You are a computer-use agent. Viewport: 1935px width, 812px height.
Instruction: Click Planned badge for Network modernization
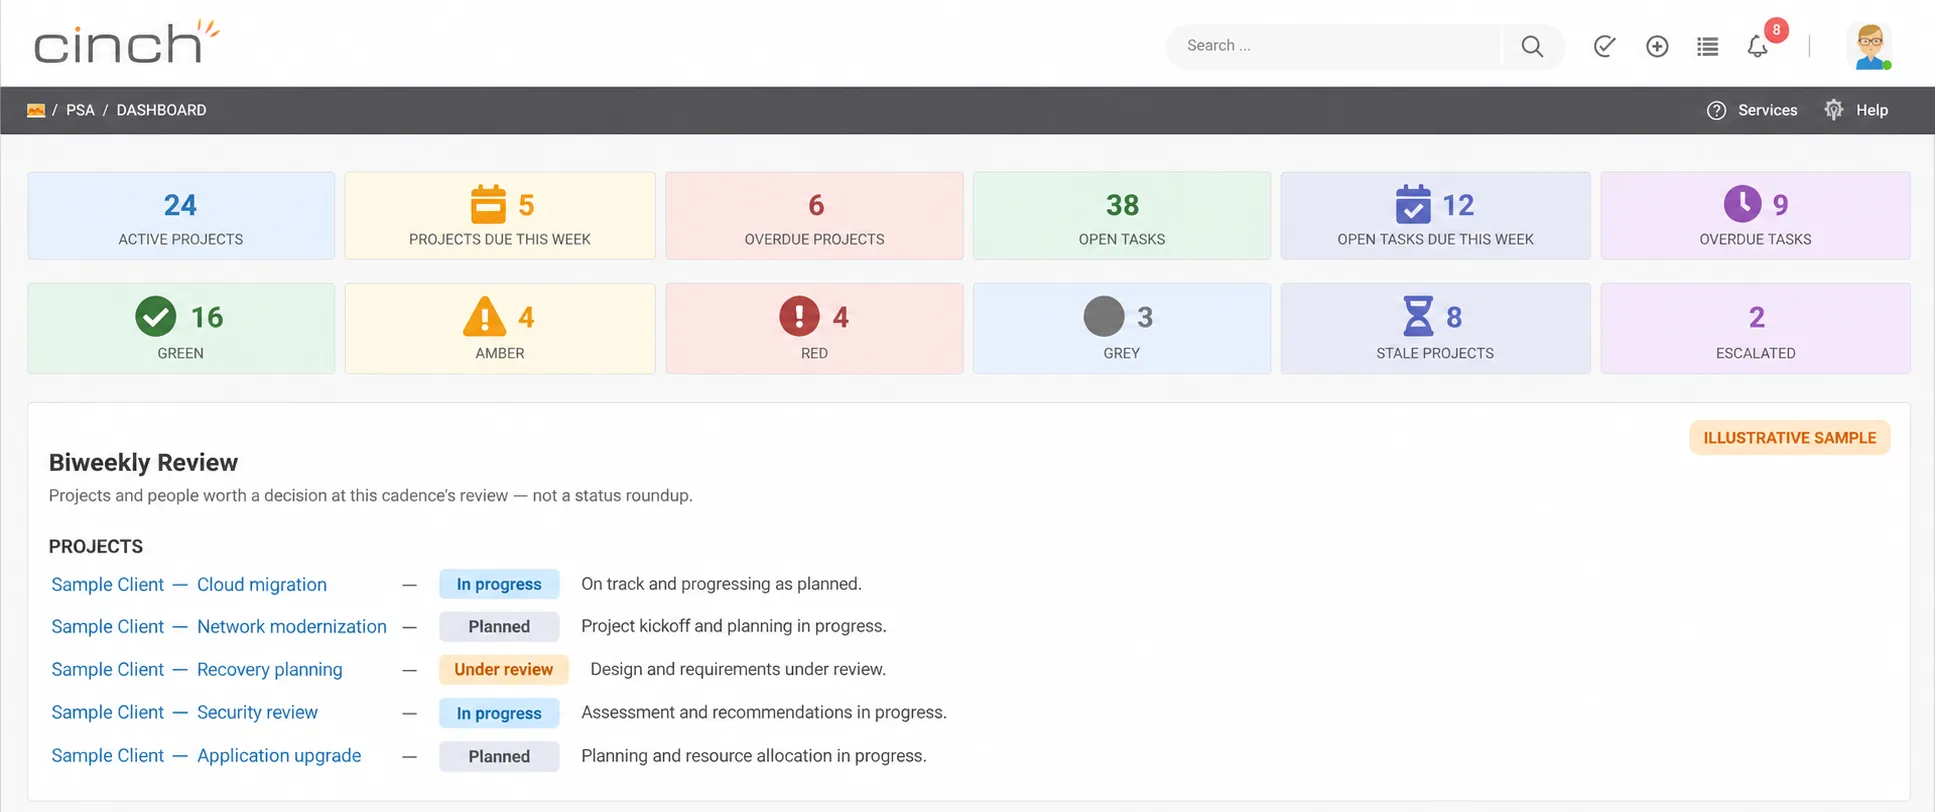coord(499,626)
